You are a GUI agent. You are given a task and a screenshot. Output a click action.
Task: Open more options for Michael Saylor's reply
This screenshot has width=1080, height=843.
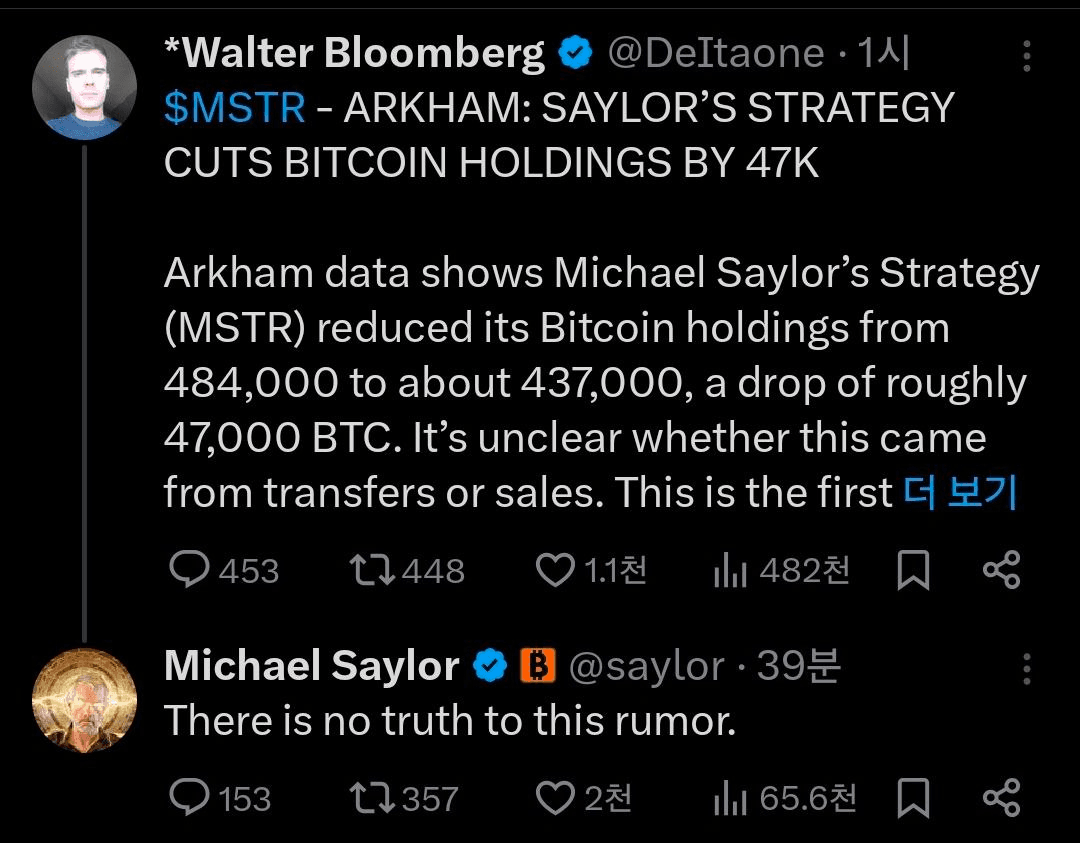pos(1026,668)
